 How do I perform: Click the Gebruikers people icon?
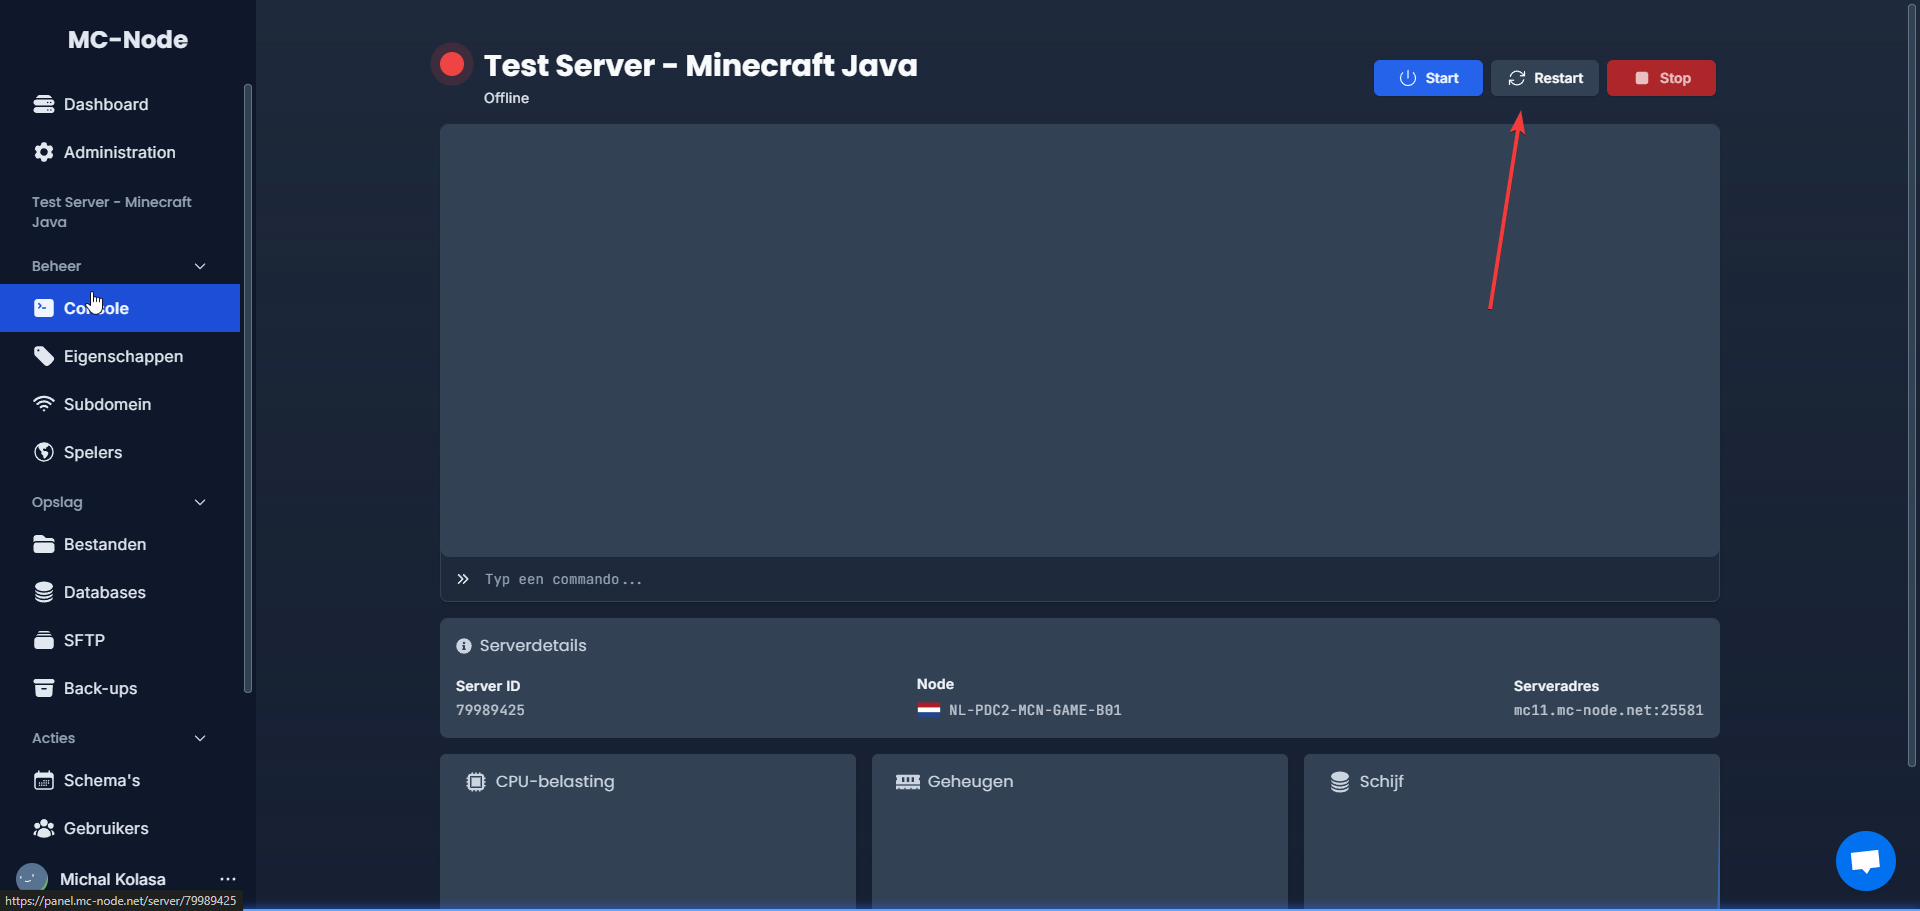[x=43, y=828]
